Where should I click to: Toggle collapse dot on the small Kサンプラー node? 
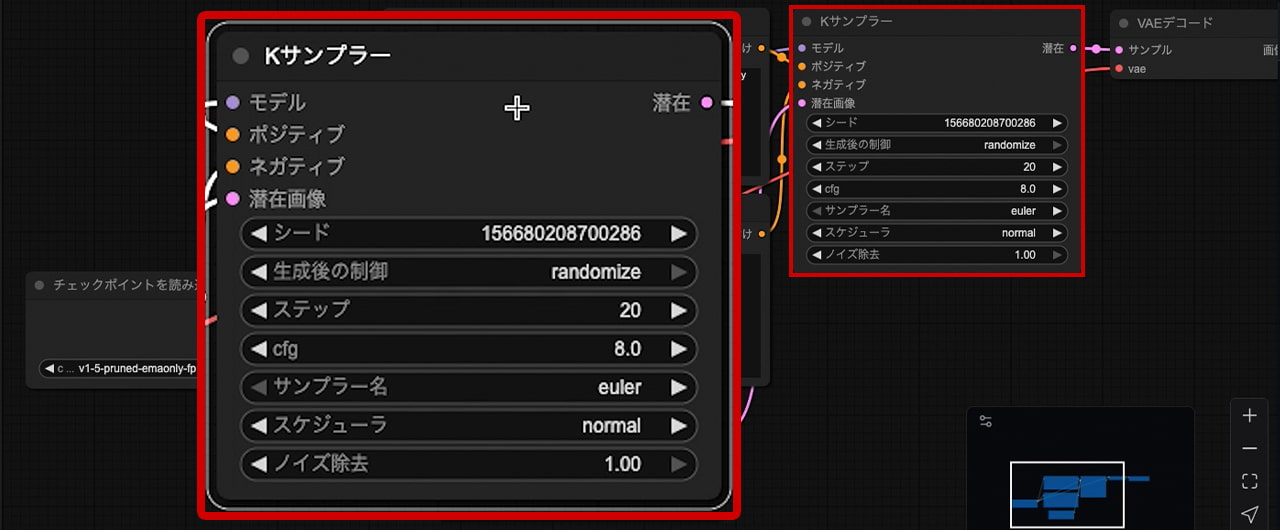point(807,21)
